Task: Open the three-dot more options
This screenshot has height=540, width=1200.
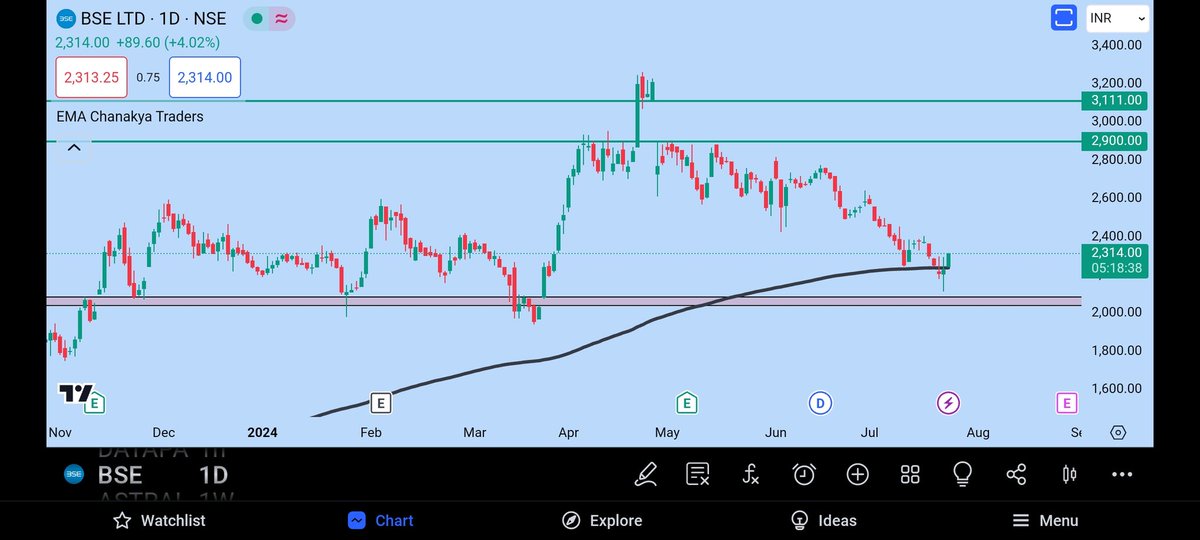Action: [x=1123, y=474]
